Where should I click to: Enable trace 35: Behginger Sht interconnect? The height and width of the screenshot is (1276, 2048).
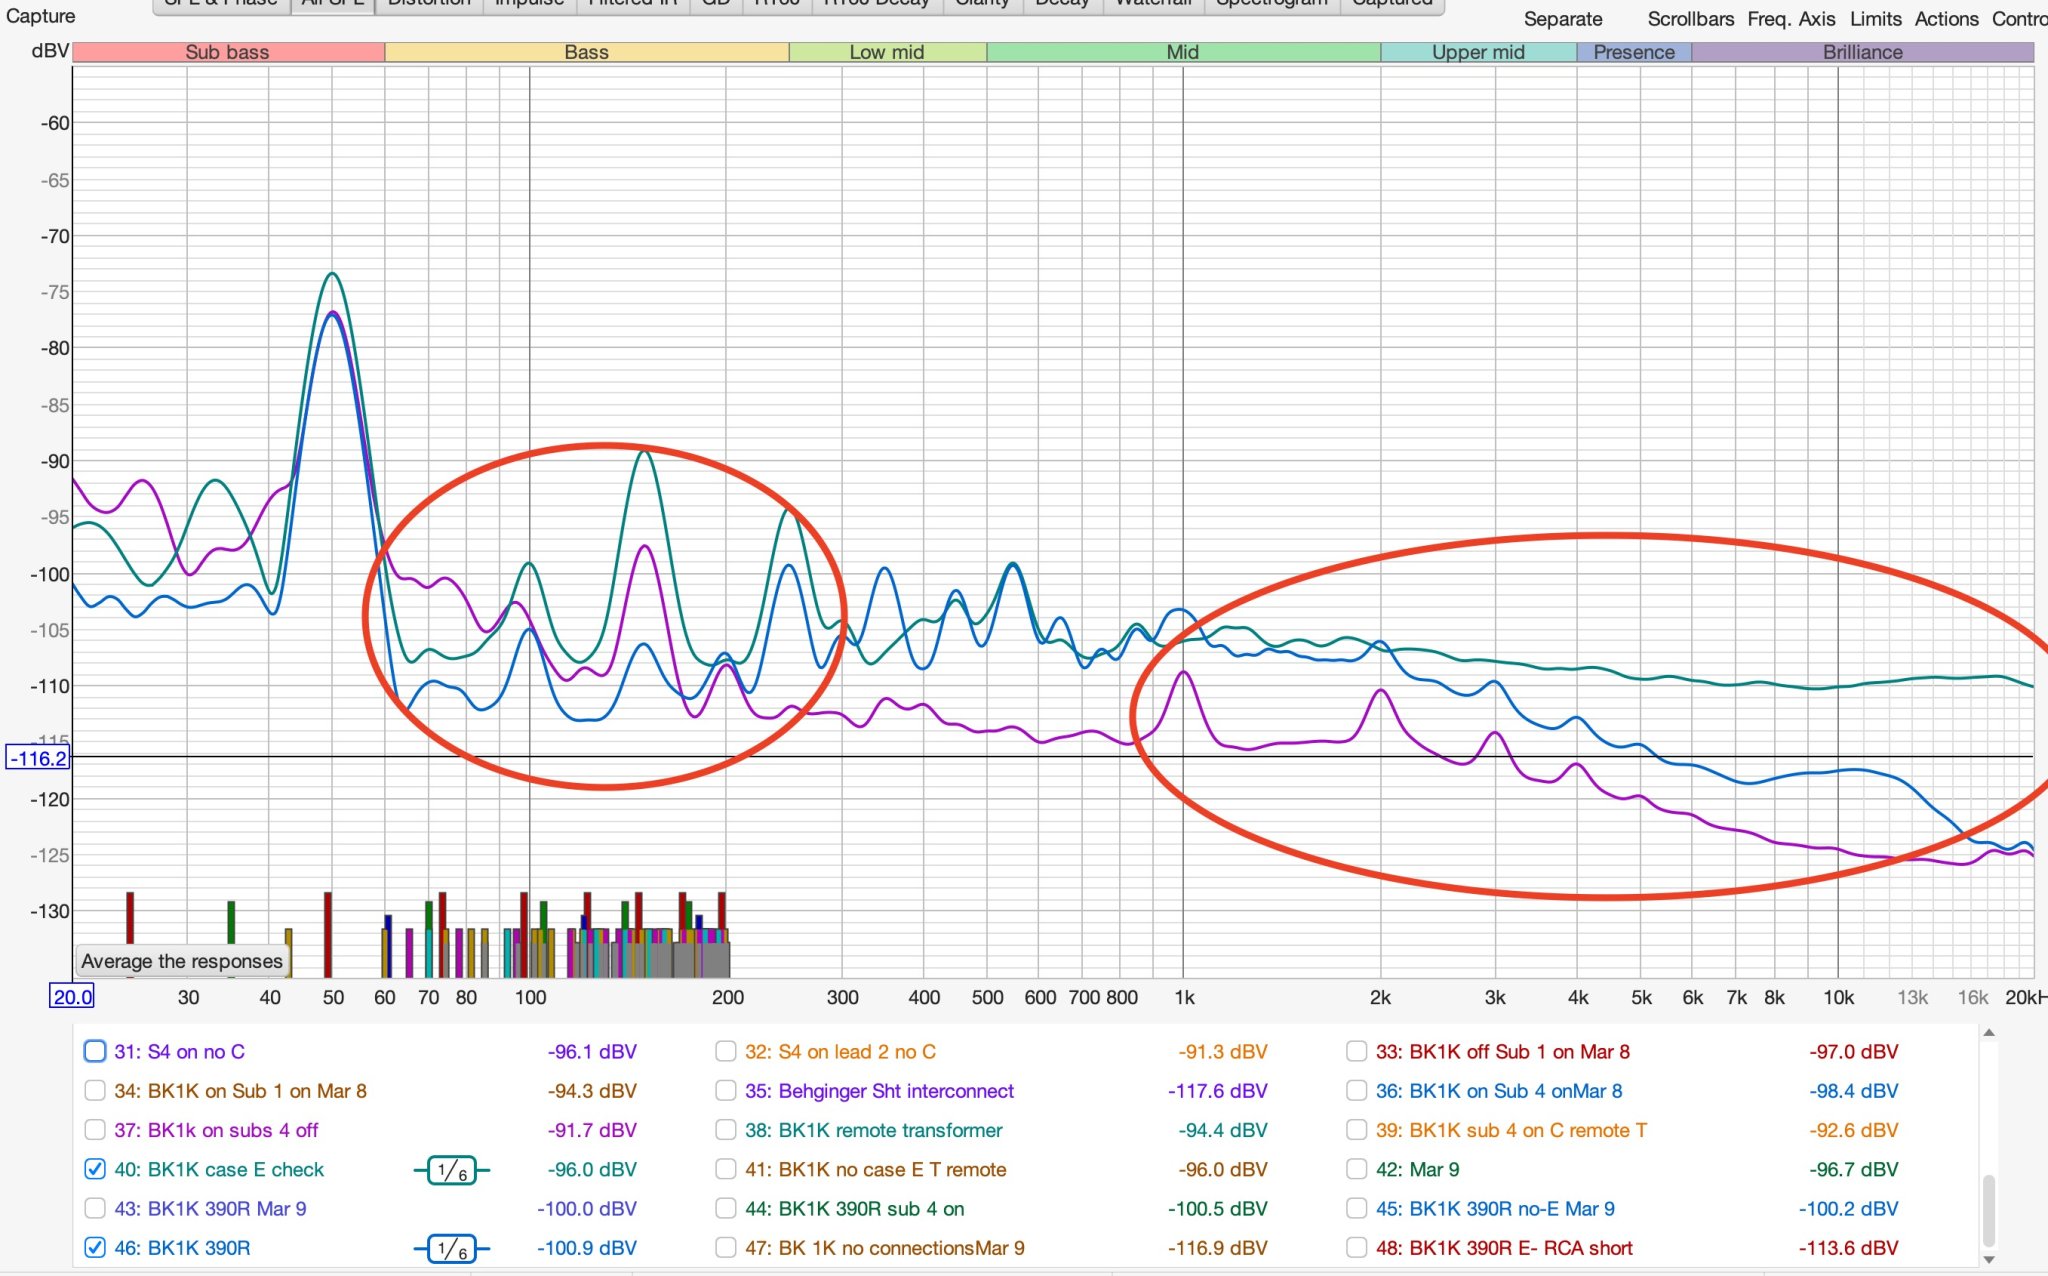[x=726, y=1090]
